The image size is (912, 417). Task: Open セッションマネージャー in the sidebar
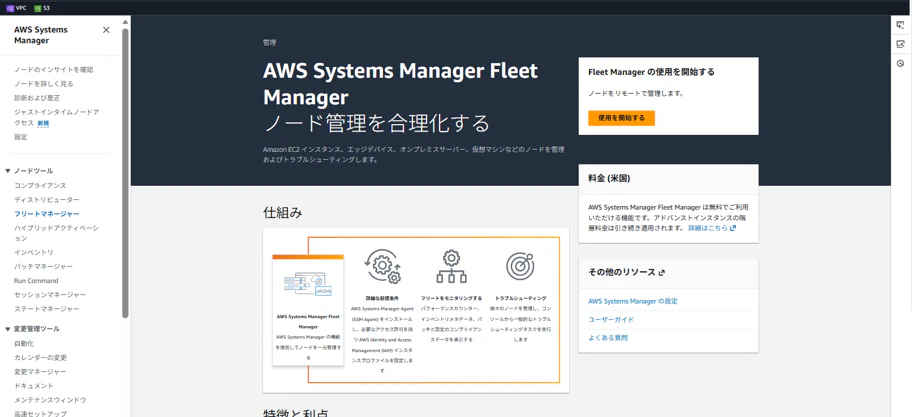tap(50, 295)
